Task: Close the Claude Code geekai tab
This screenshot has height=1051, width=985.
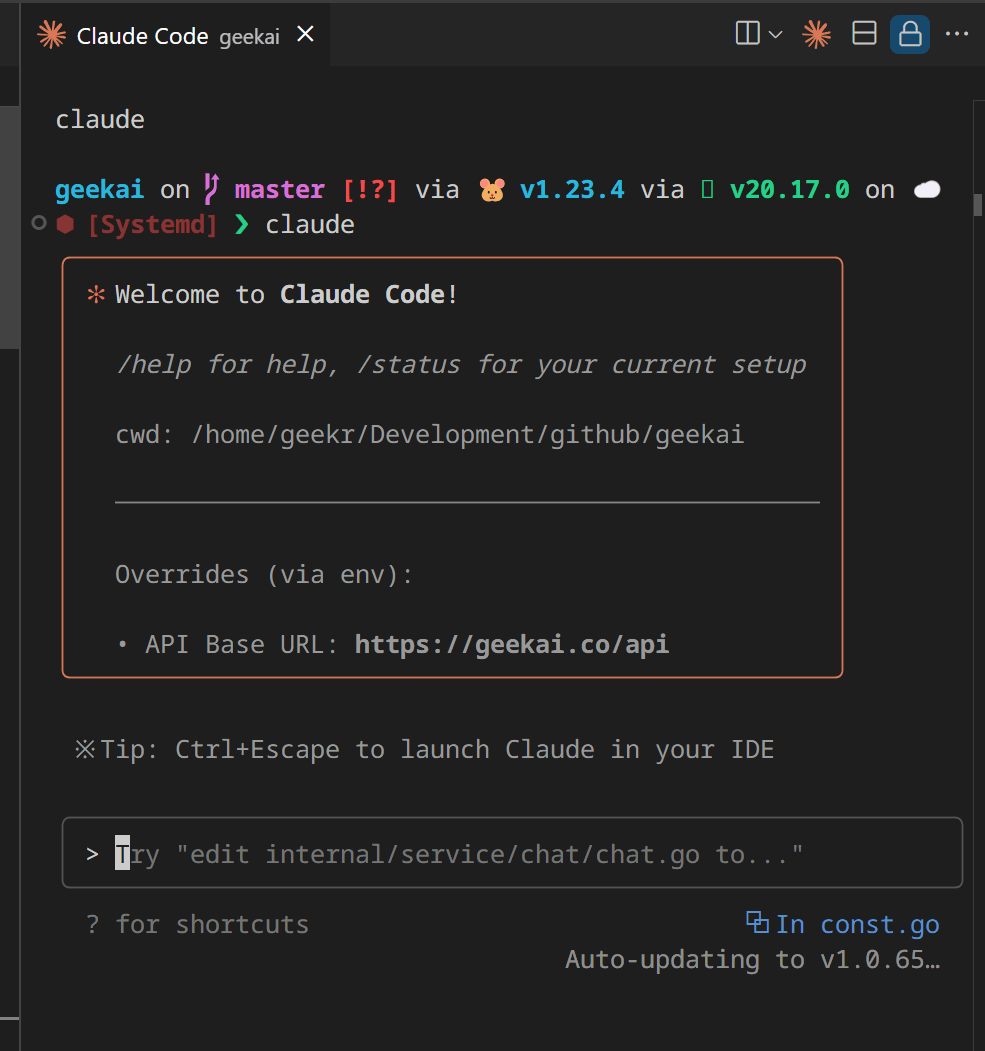Action: (306, 34)
